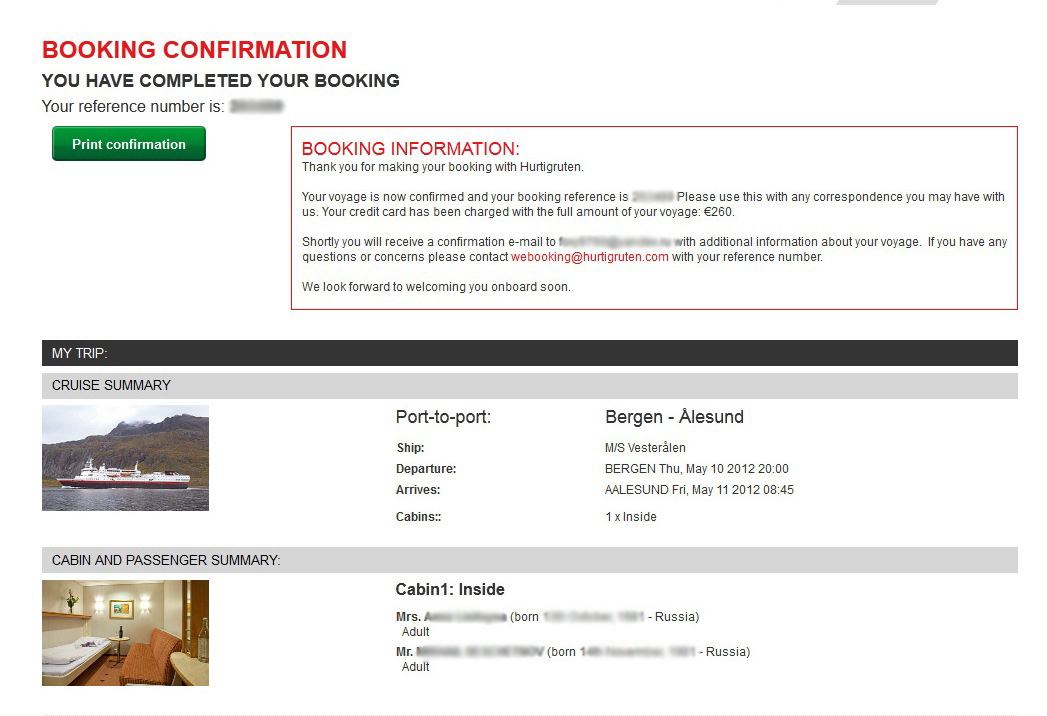Click the Cabins:: label

tap(419, 517)
